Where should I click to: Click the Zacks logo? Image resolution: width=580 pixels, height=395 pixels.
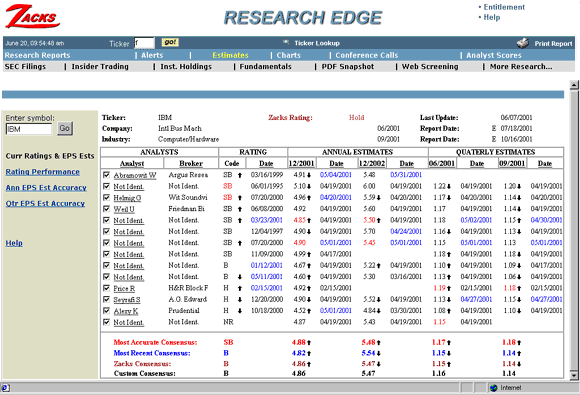(x=33, y=16)
